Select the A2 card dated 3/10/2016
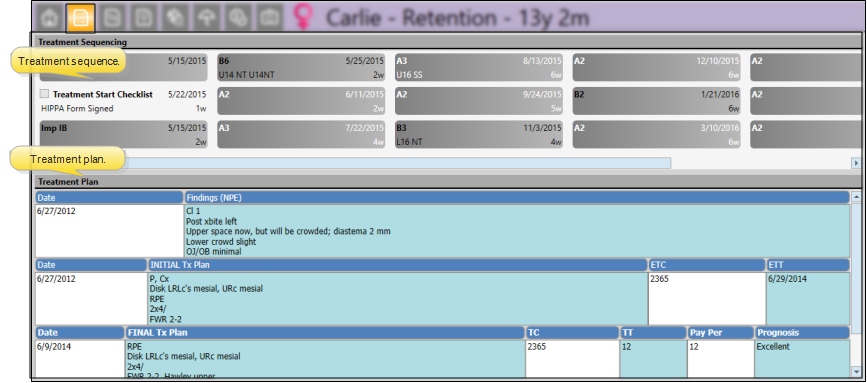Viewport: 867px width, 383px height. click(656, 135)
